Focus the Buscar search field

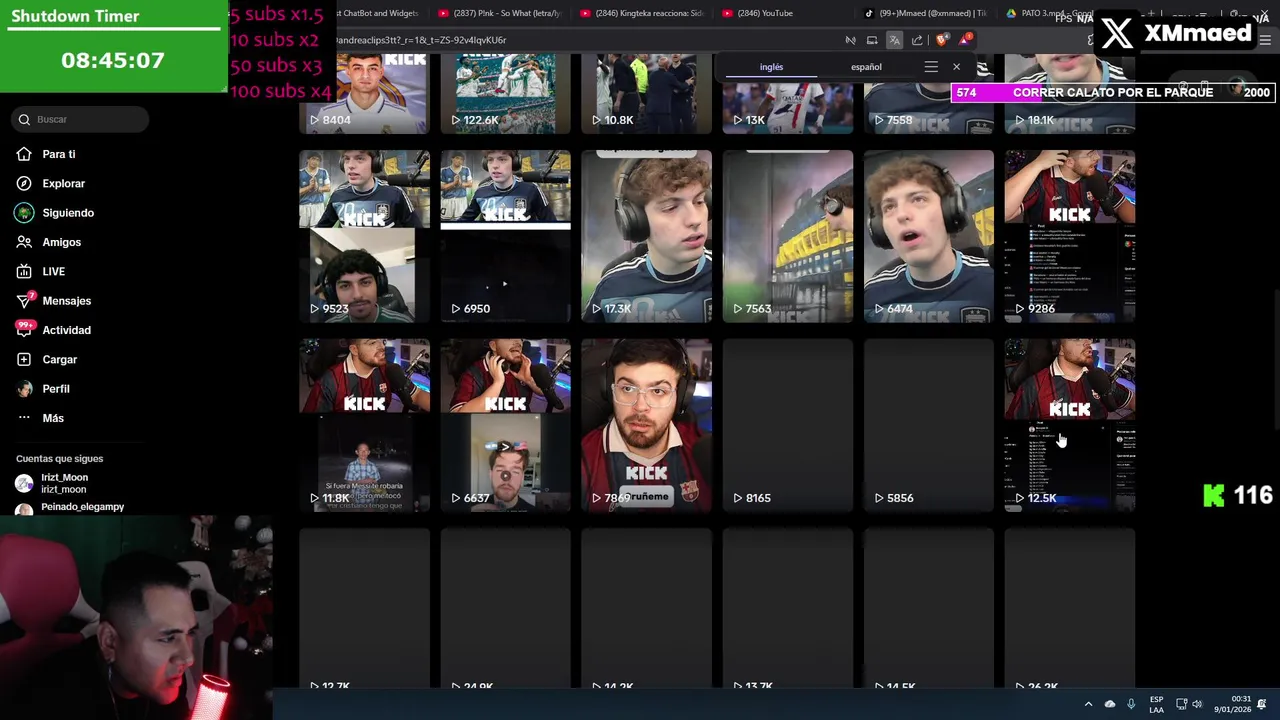click(x=82, y=119)
